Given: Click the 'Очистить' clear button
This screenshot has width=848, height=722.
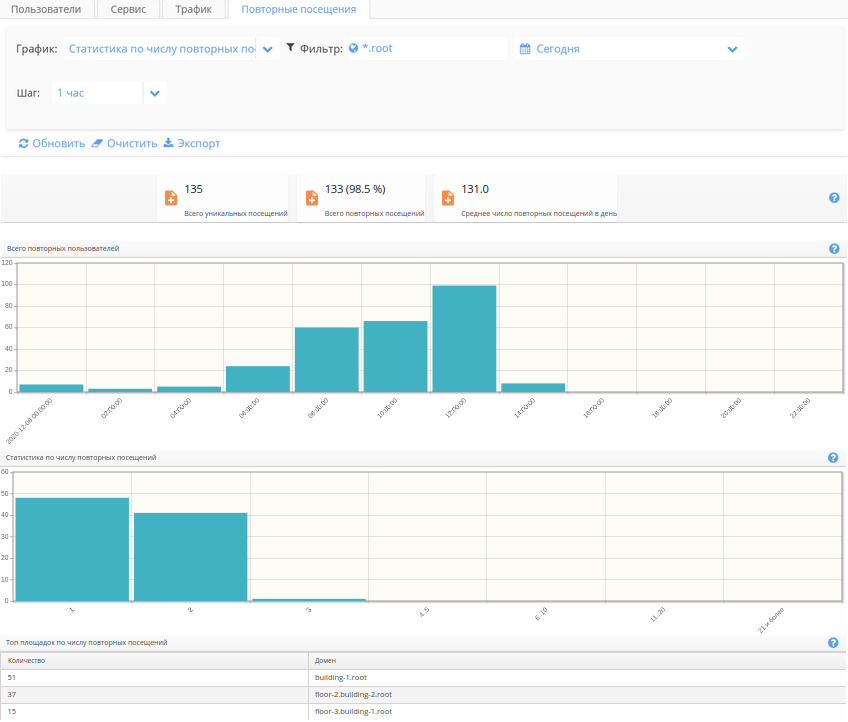Looking at the screenshot, I should (124, 143).
